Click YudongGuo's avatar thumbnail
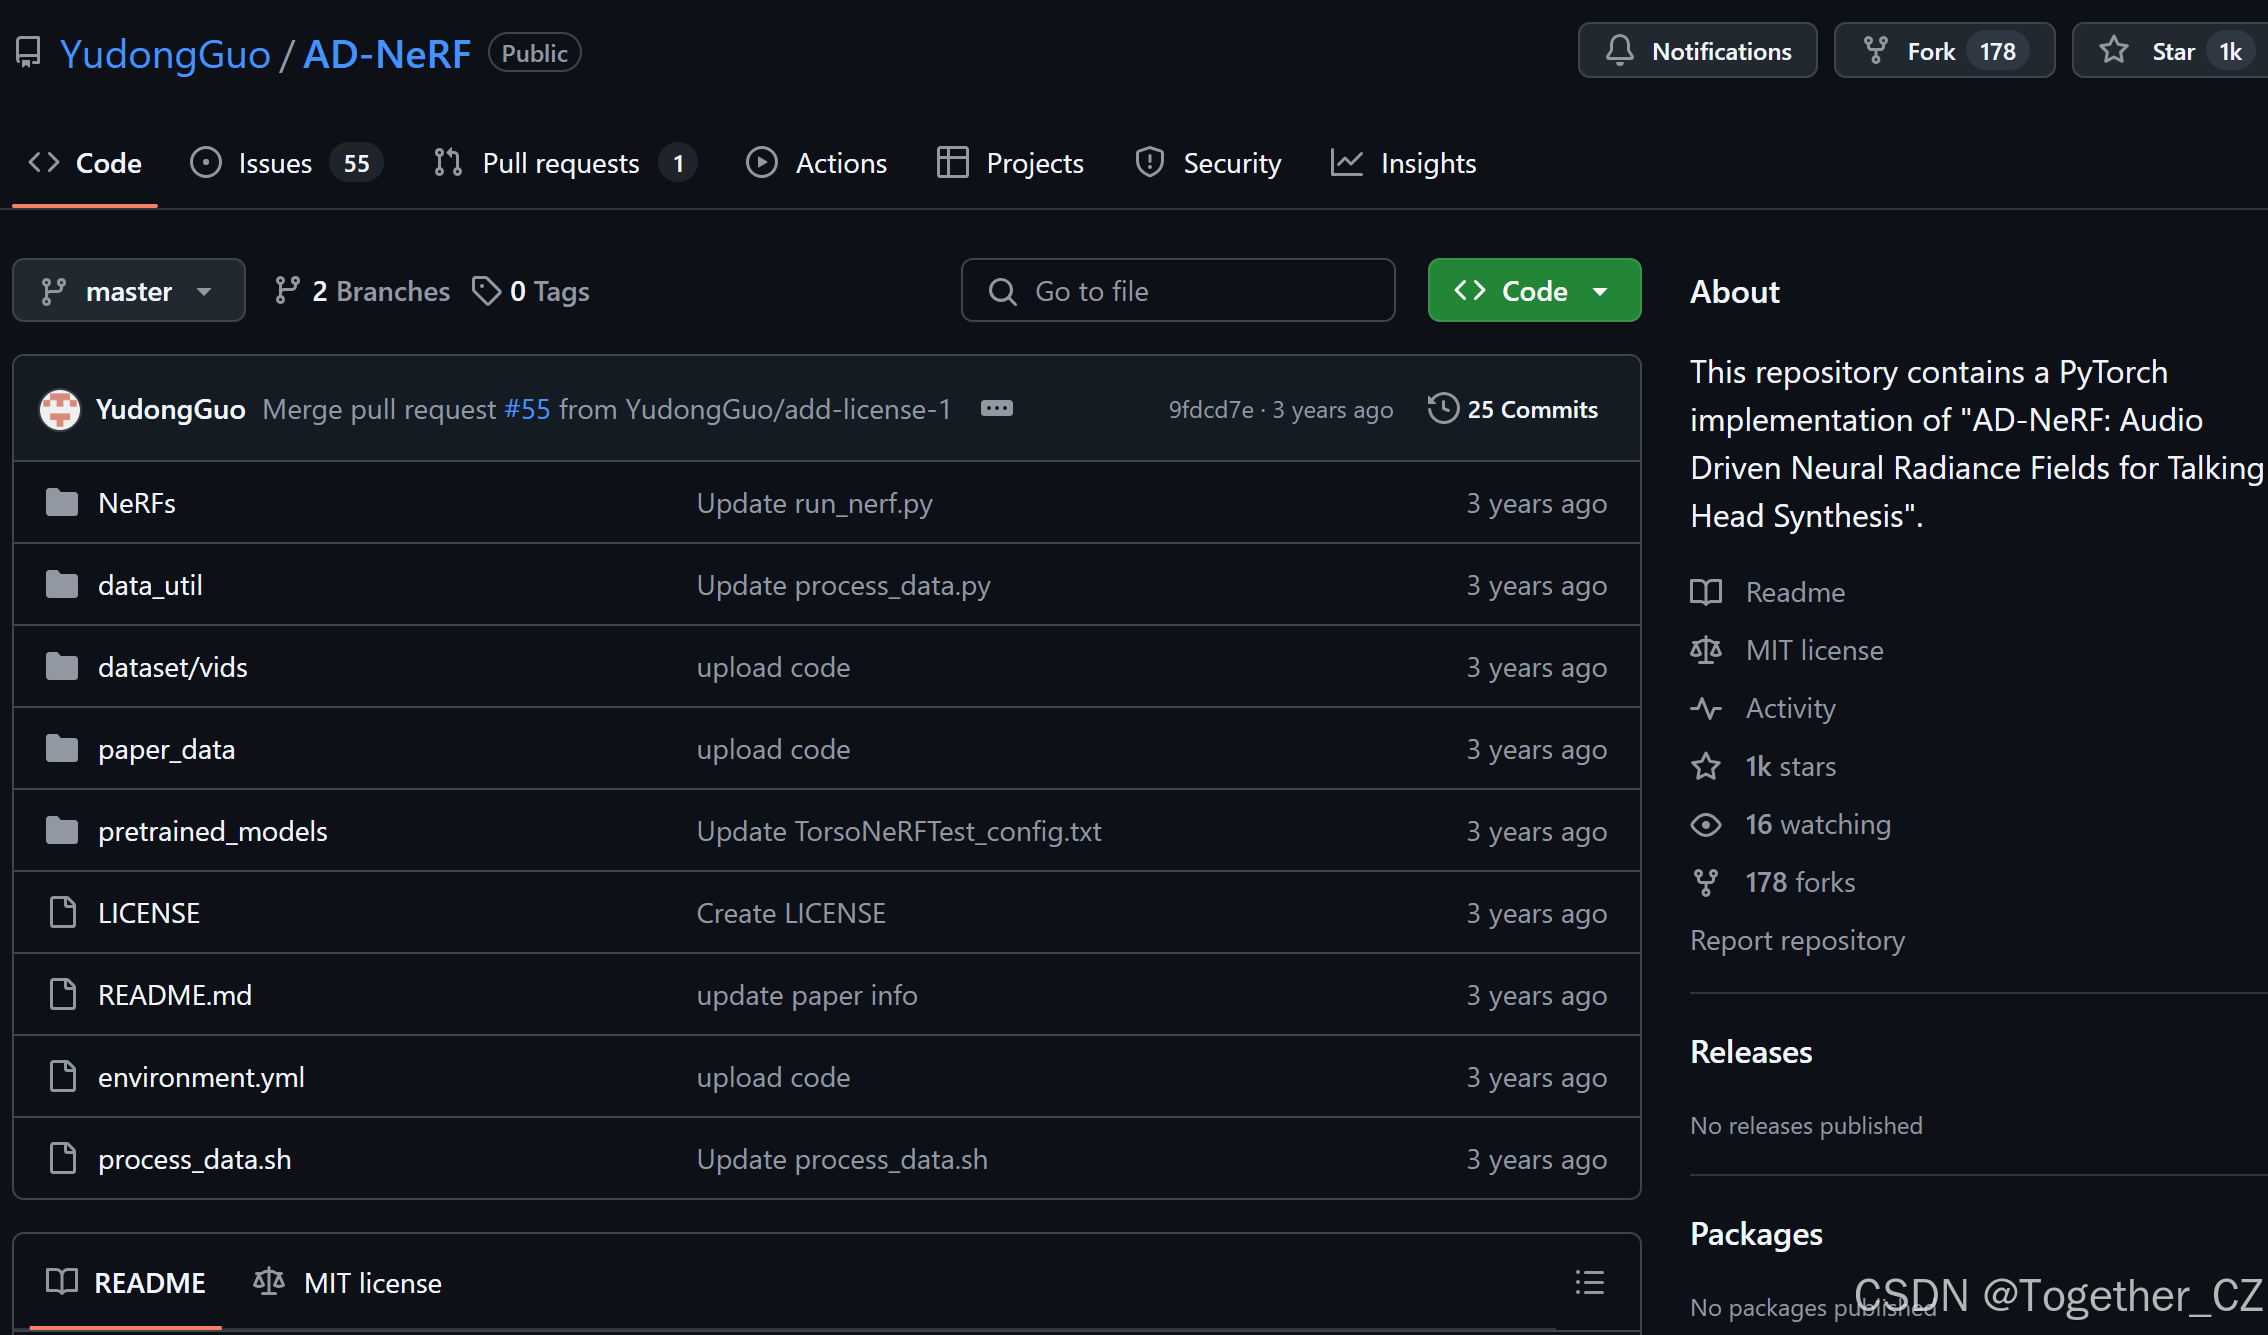This screenshot has width=2268, height=1335. click(x=60, y=409)
